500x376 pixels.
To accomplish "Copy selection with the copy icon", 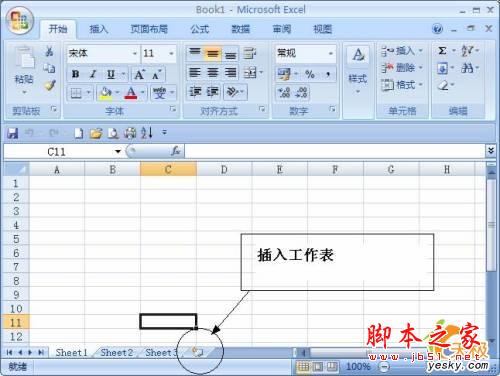I will pos(49,68).
